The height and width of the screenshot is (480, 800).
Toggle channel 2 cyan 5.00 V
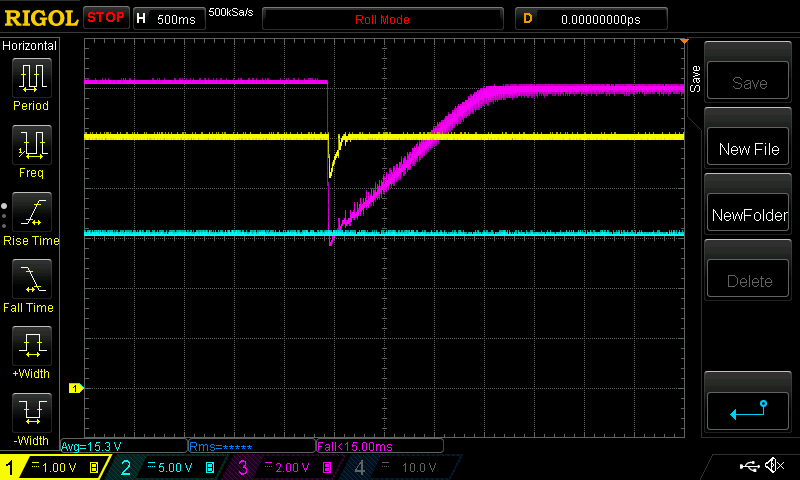[166, 467]
